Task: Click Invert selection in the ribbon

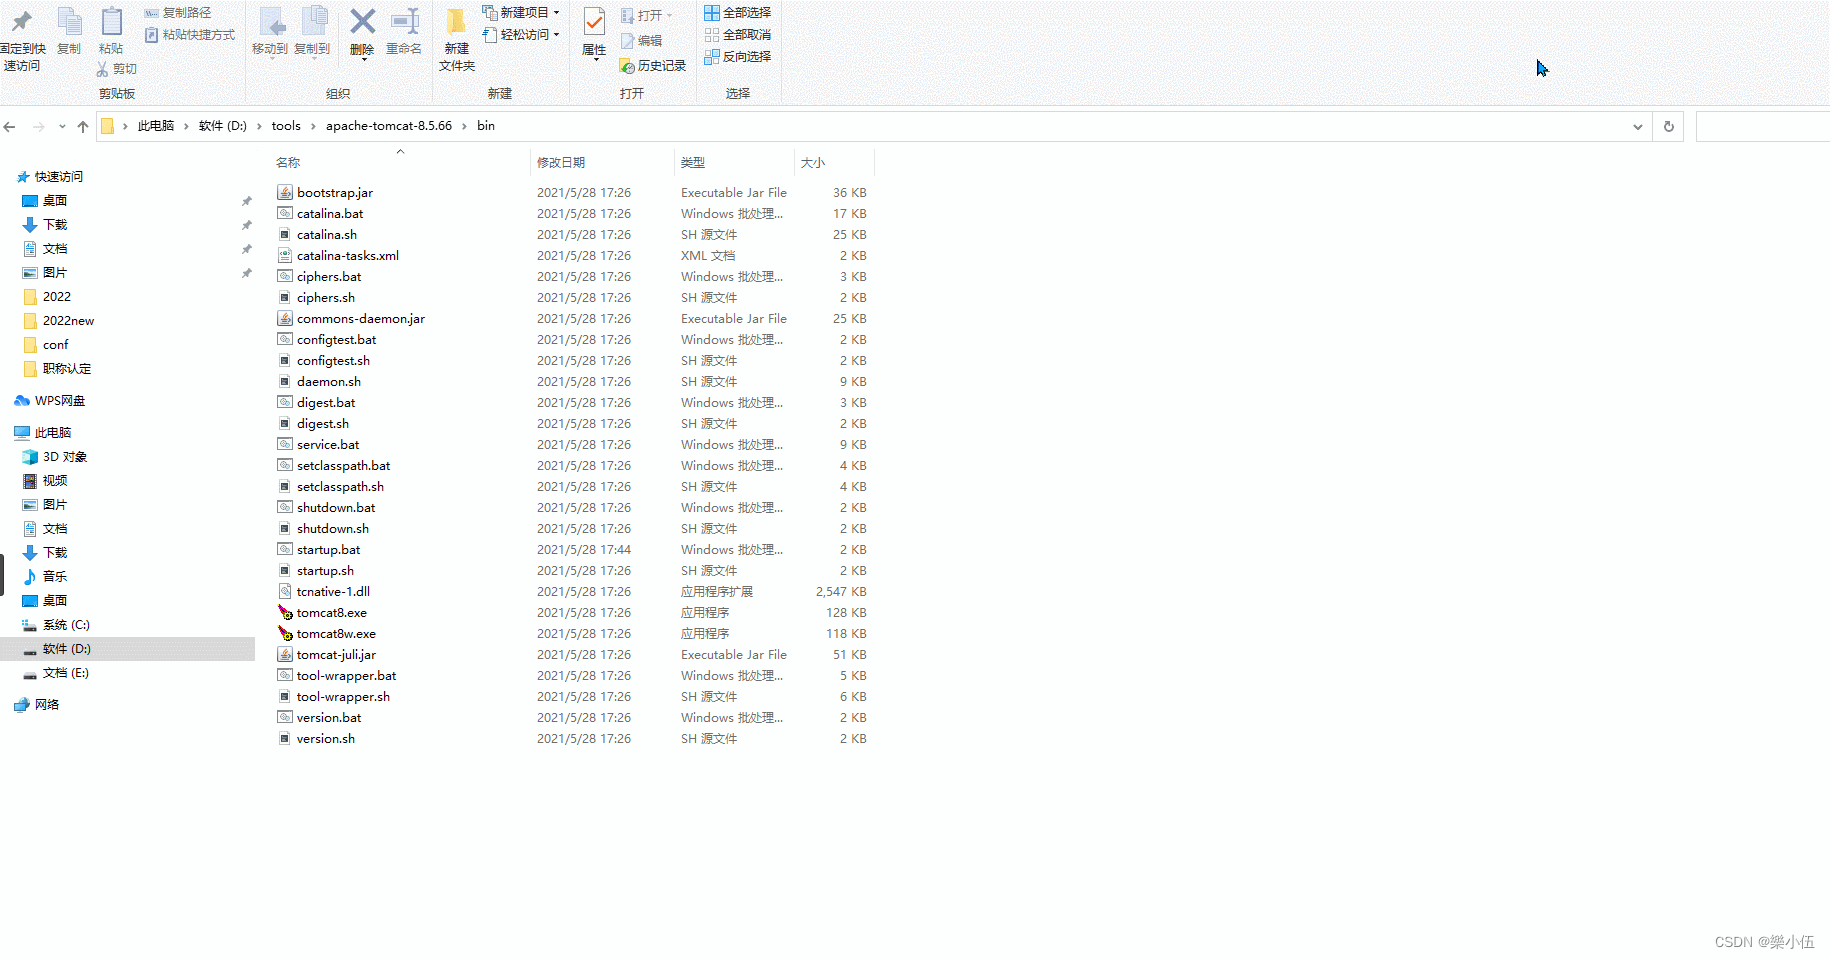Action: (738, 57)
